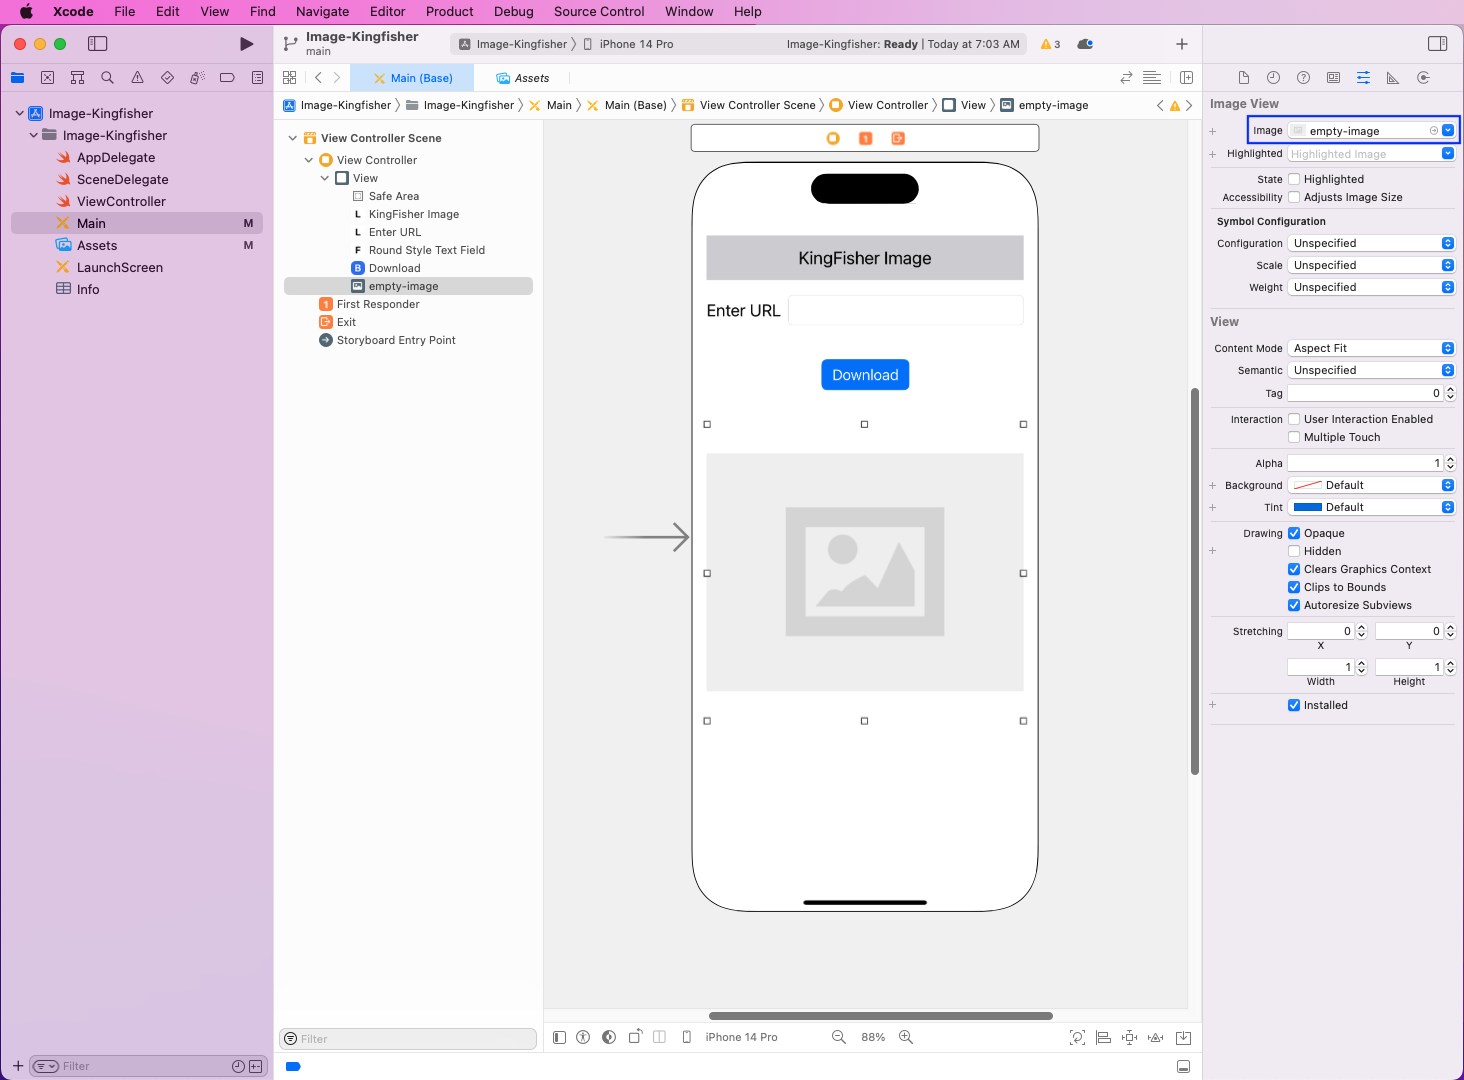
Task: Open the Image name dropdown arrow
Action: (x=1448, y=131)
